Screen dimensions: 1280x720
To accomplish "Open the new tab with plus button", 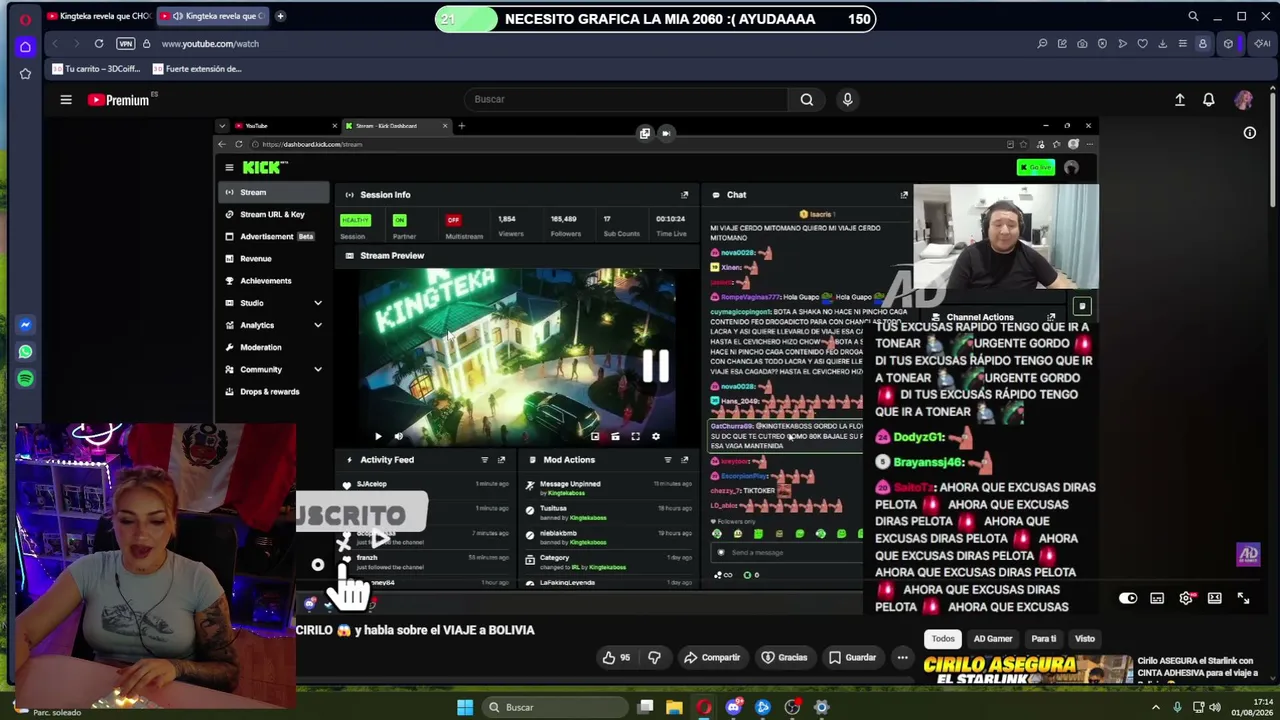I will [x=280, y=16].
